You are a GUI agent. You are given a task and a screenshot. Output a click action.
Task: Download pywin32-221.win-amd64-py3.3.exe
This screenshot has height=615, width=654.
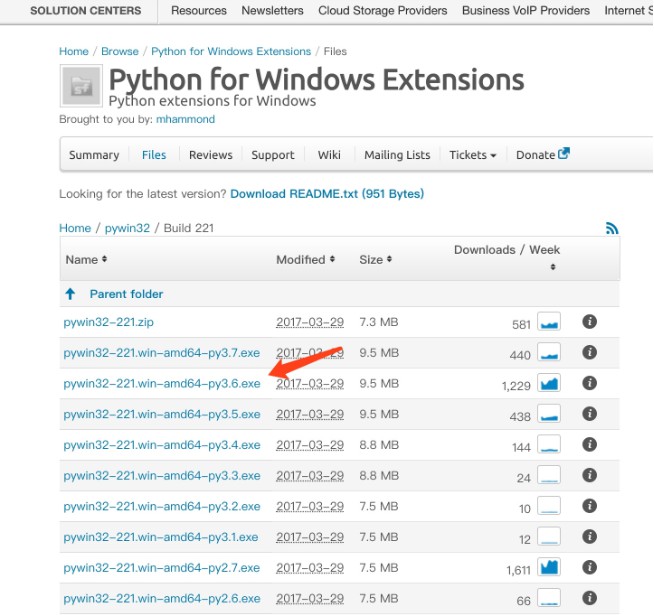pyautogui.click(x=162, y=476)
